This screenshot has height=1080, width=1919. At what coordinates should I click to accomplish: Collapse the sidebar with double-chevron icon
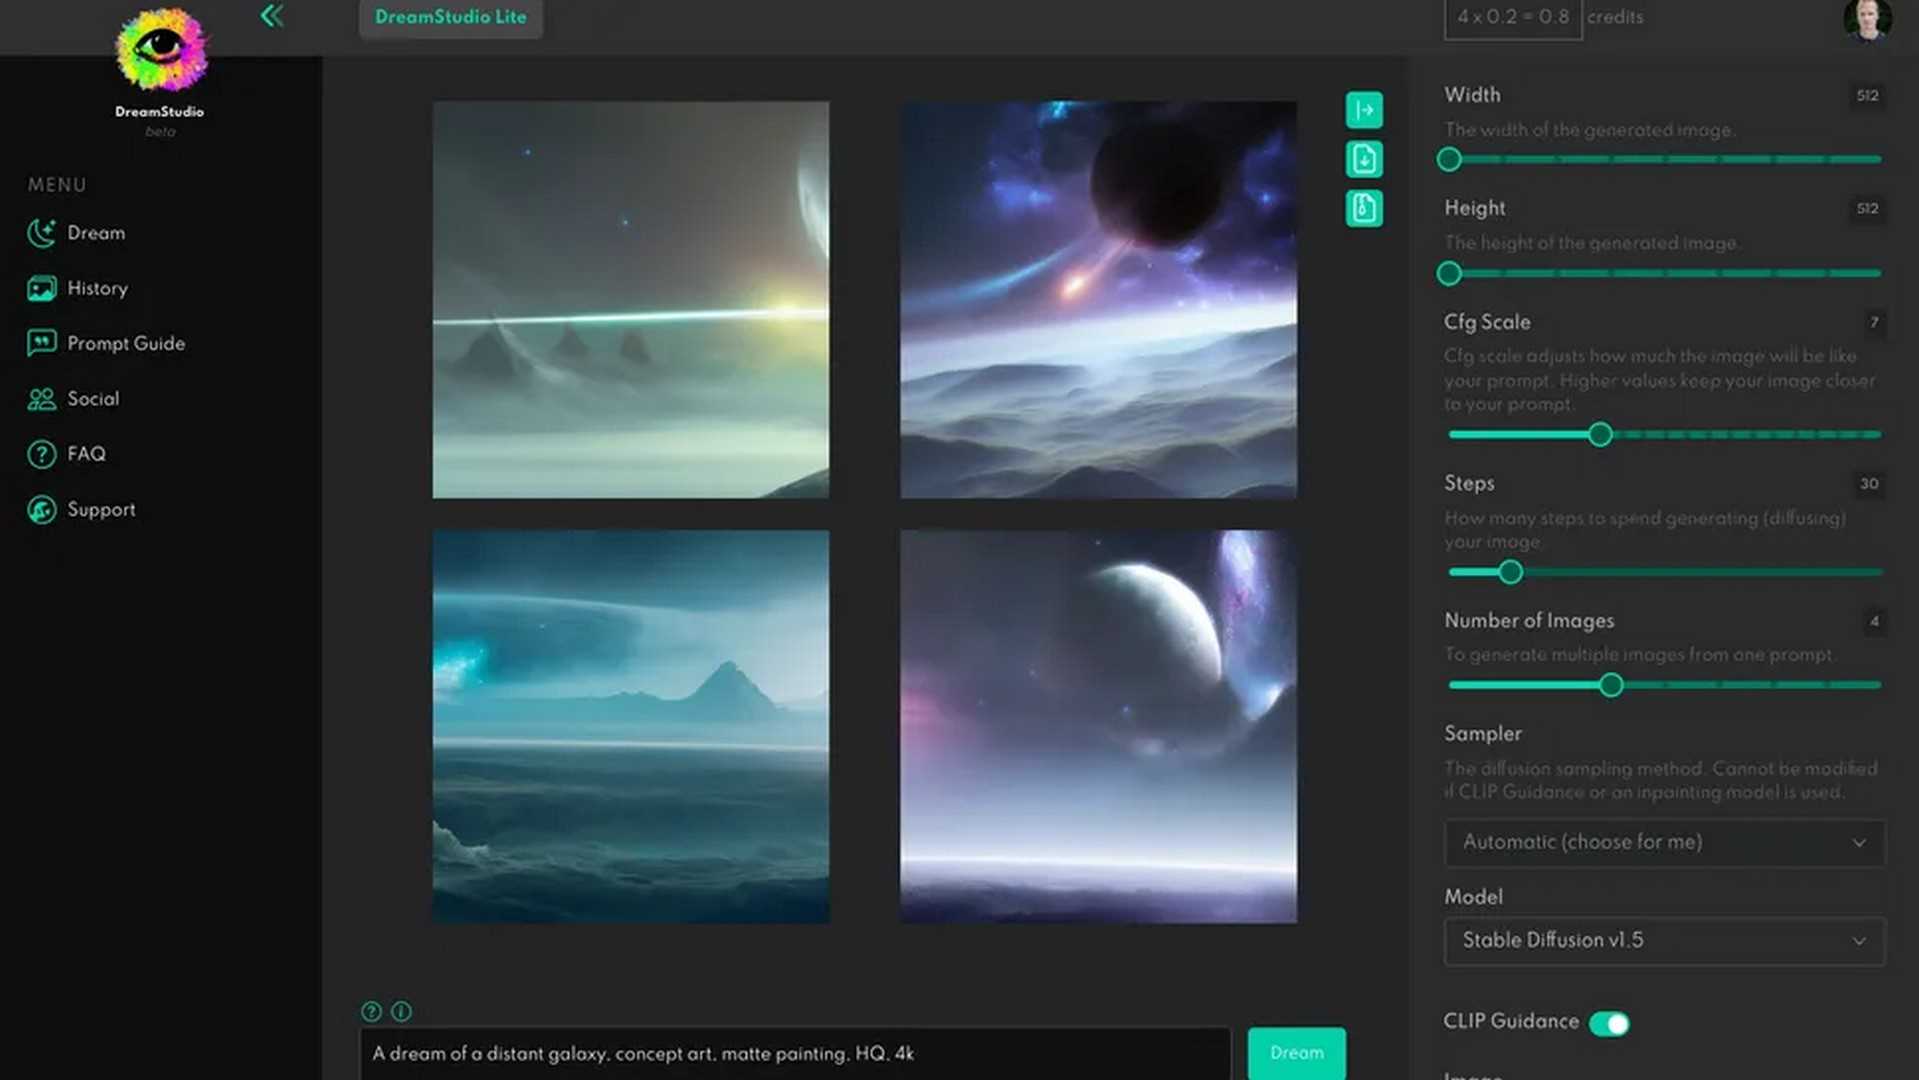[x=271, y=16]
